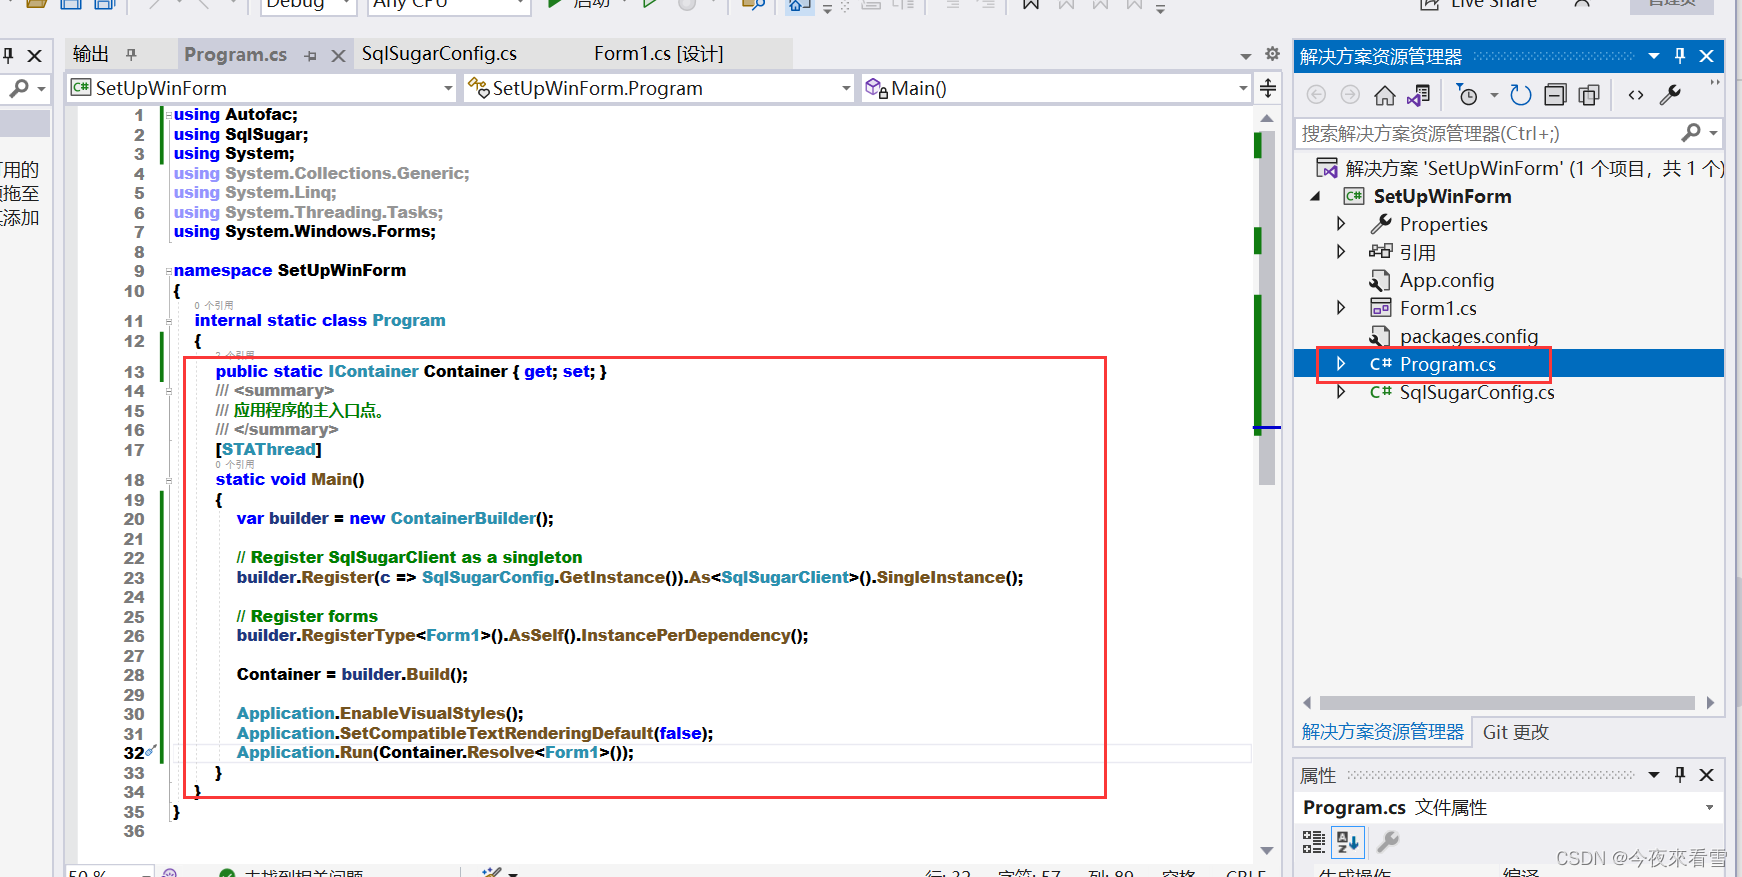The height and width of the screenshot is (877, 1742).
Task: Open the Form1.cs [设计] editor tab
Action: pos(659,54)
